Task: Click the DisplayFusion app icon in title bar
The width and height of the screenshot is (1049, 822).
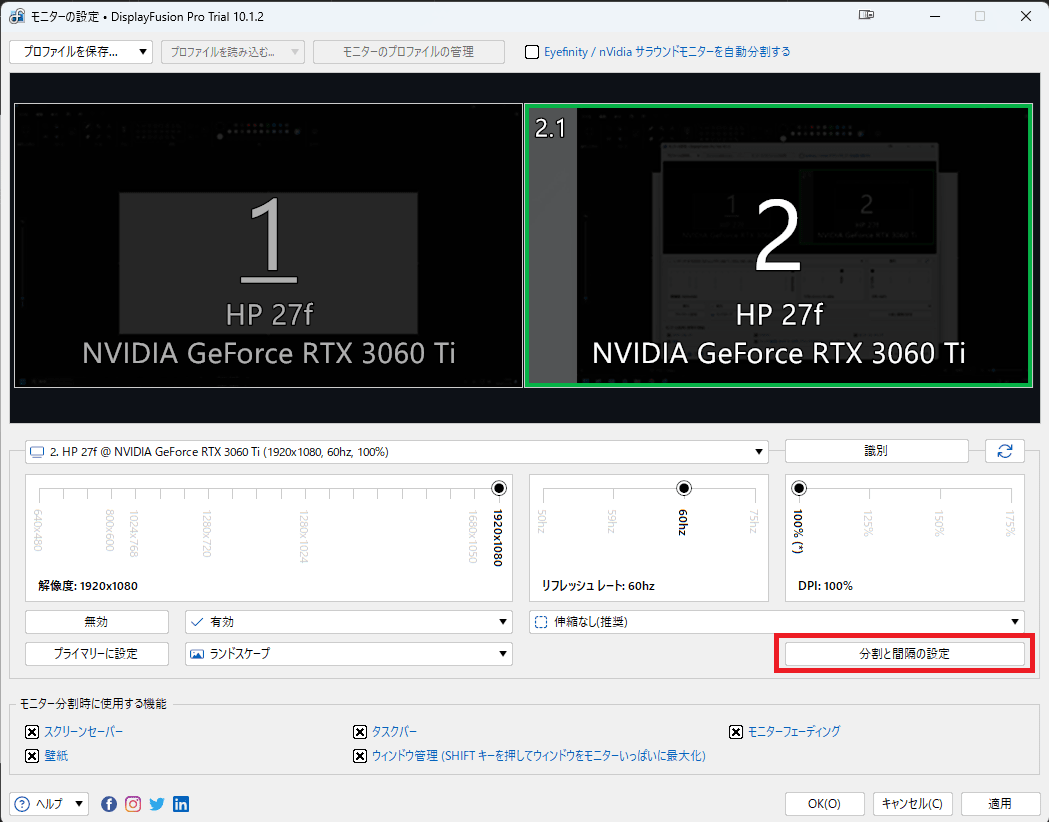Action: click(17, 16)
